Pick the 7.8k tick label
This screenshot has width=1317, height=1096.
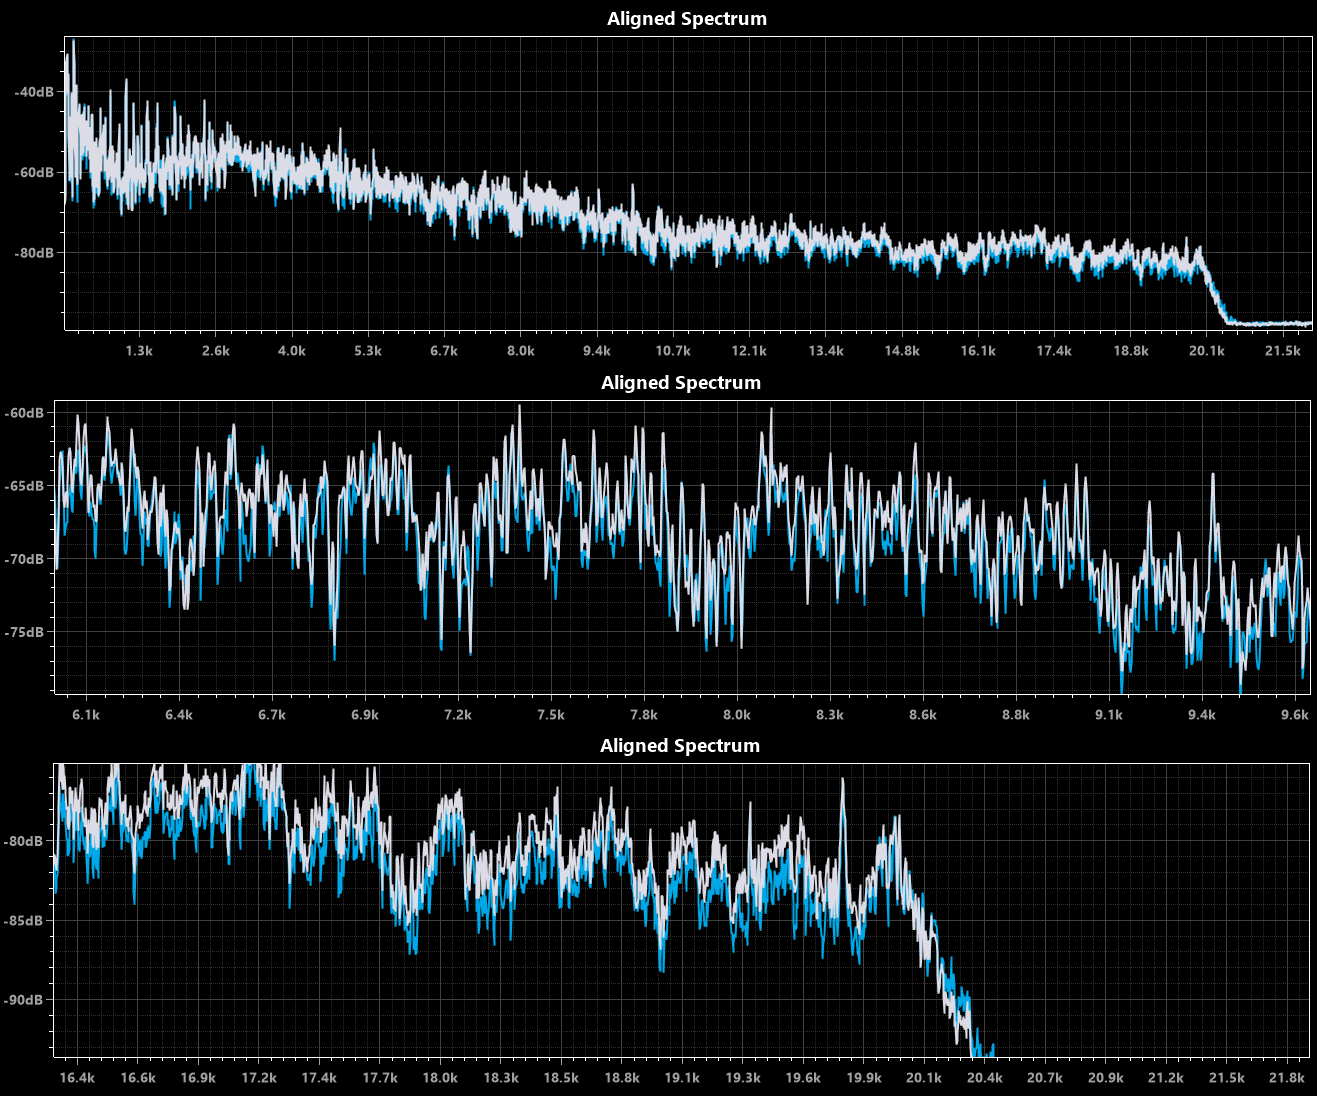(644, 715)
